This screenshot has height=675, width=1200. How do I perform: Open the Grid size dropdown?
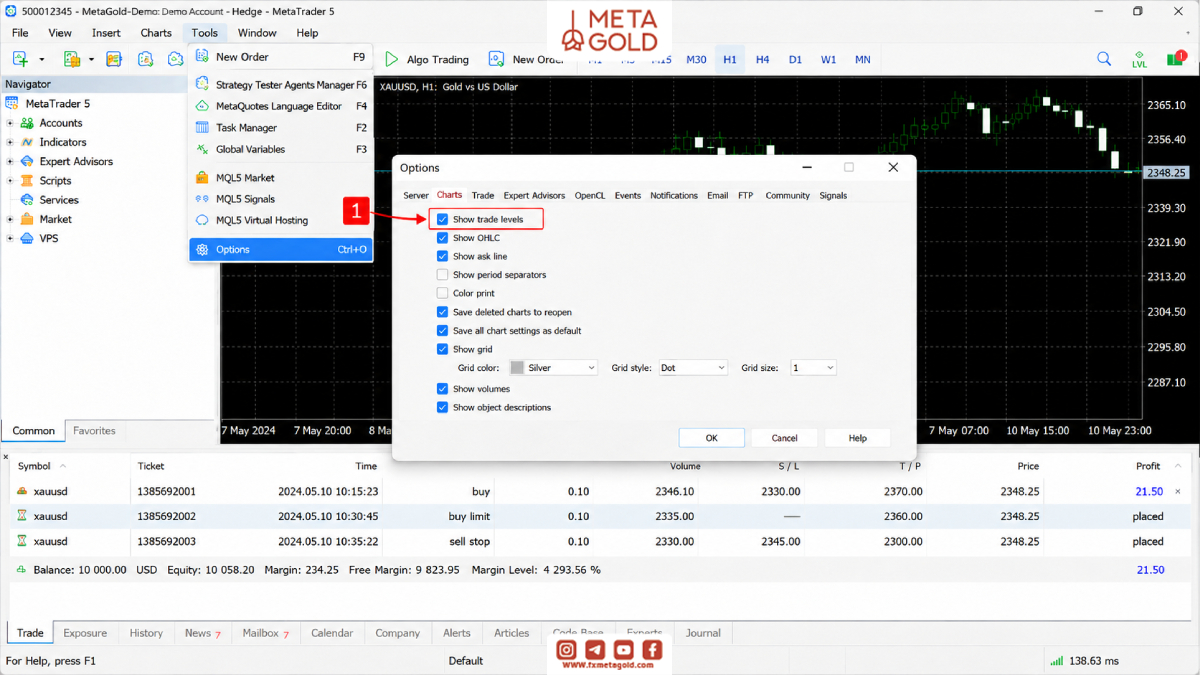(x=813, y=368)
